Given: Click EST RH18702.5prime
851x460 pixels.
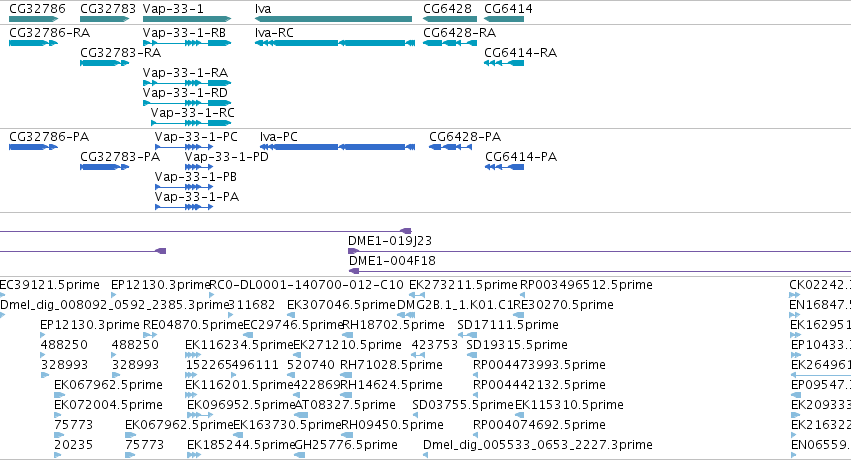Looking at the screenshot, I should [x=347, y=335].
